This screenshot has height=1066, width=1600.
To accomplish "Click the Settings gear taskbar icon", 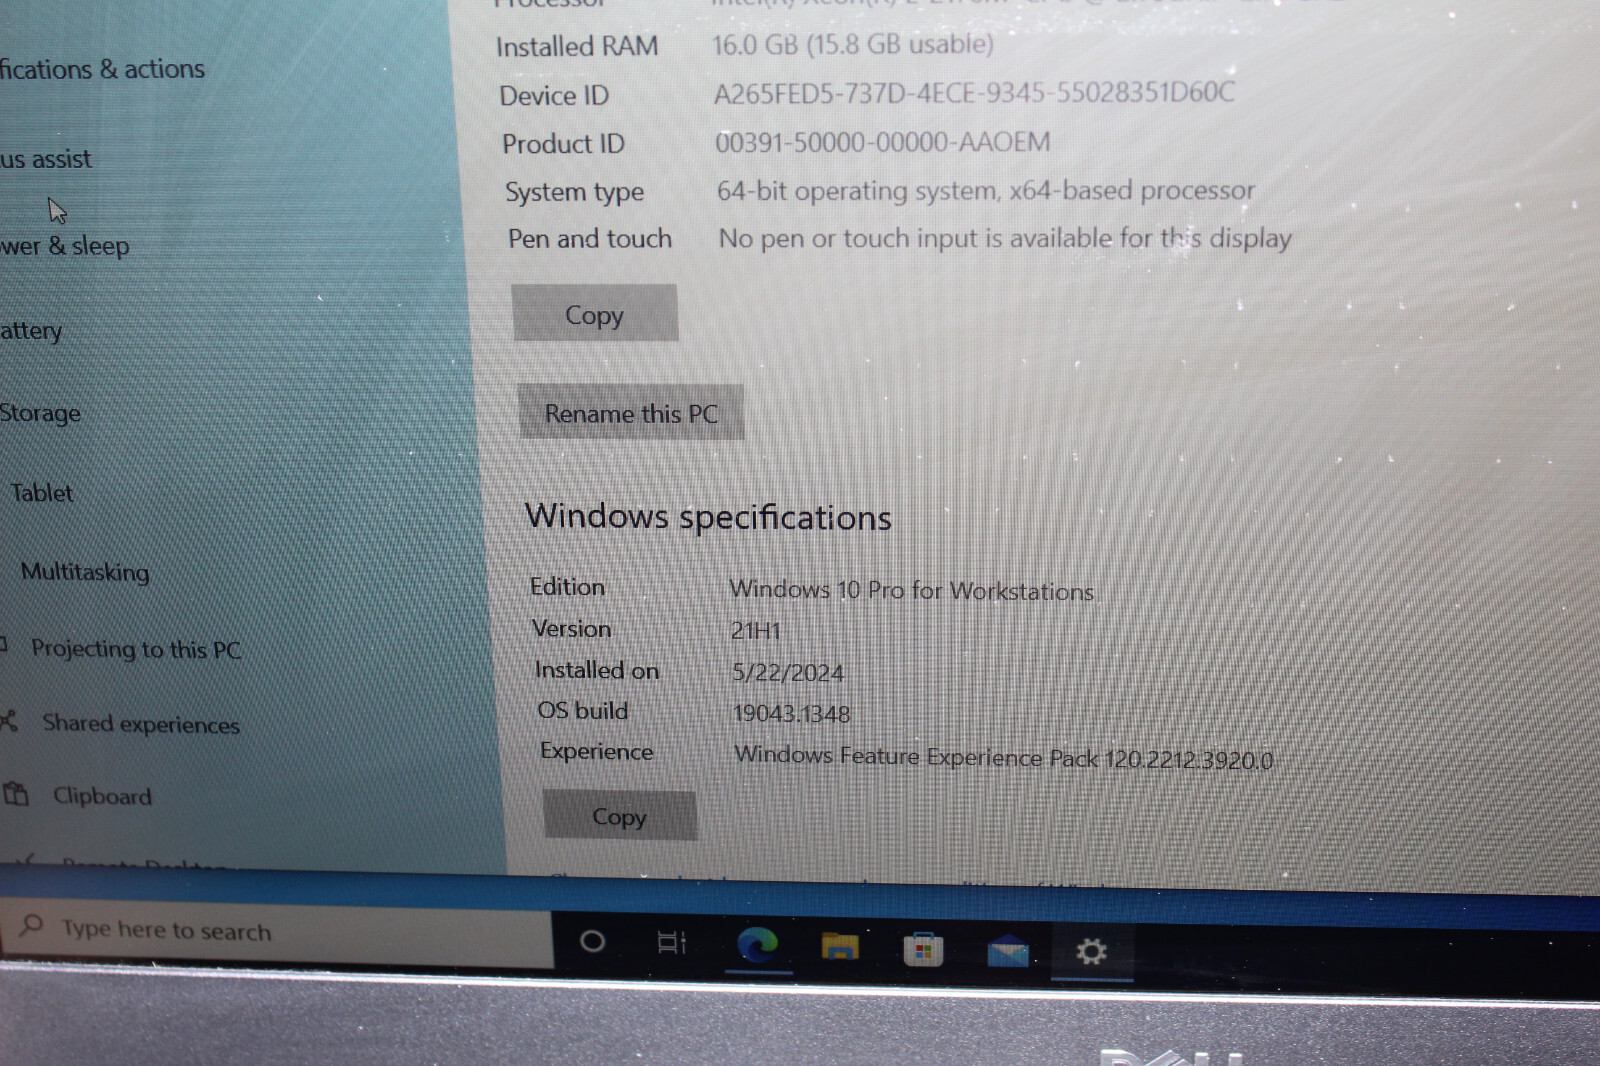I will [1091, 951].
